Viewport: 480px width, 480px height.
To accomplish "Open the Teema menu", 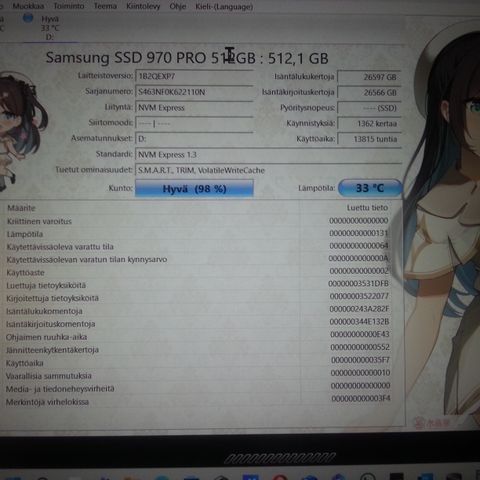I will pos(105,6).
